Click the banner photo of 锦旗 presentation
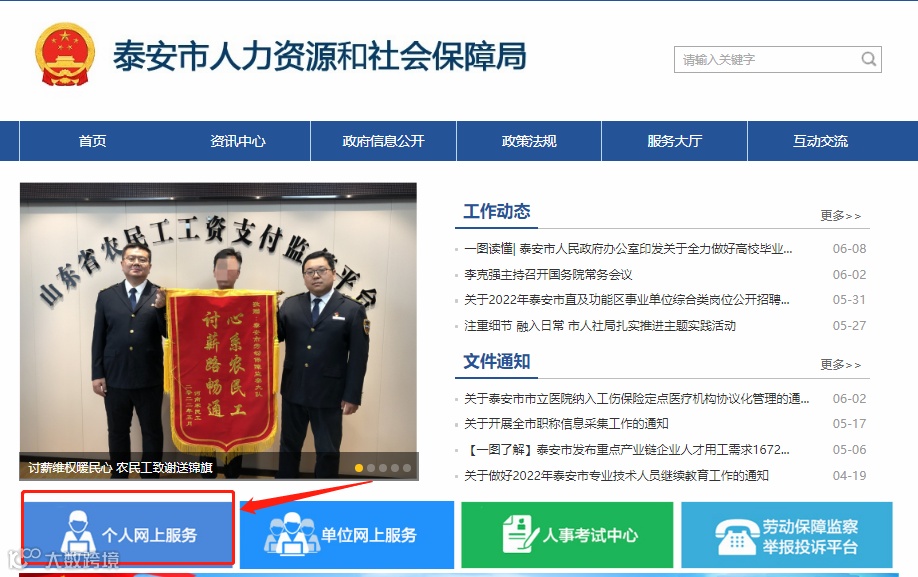The height and width of the screenshot is (577, 918). (218, 331)
